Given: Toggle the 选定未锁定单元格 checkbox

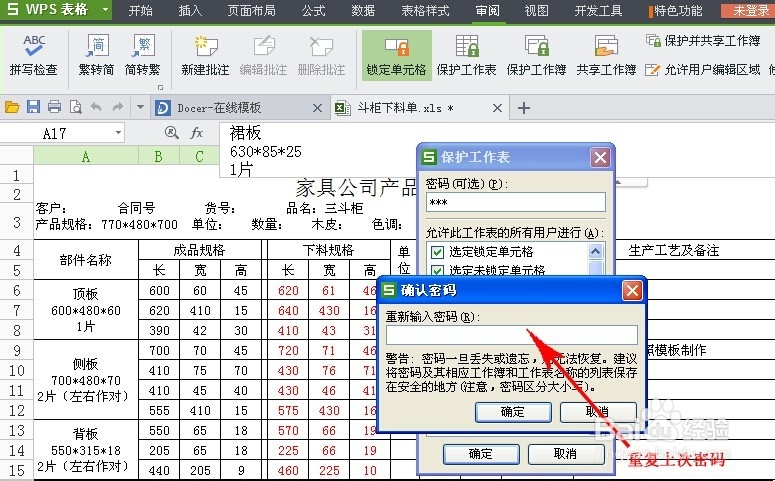Looking at the screenshot, I should click(437, 270).
